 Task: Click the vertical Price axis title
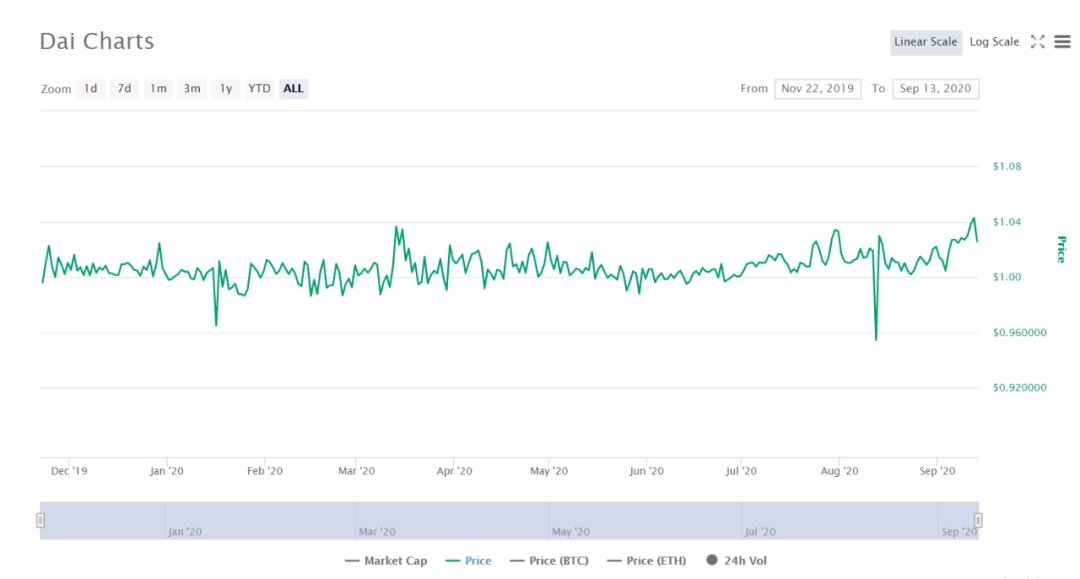tap(1061, 249)
